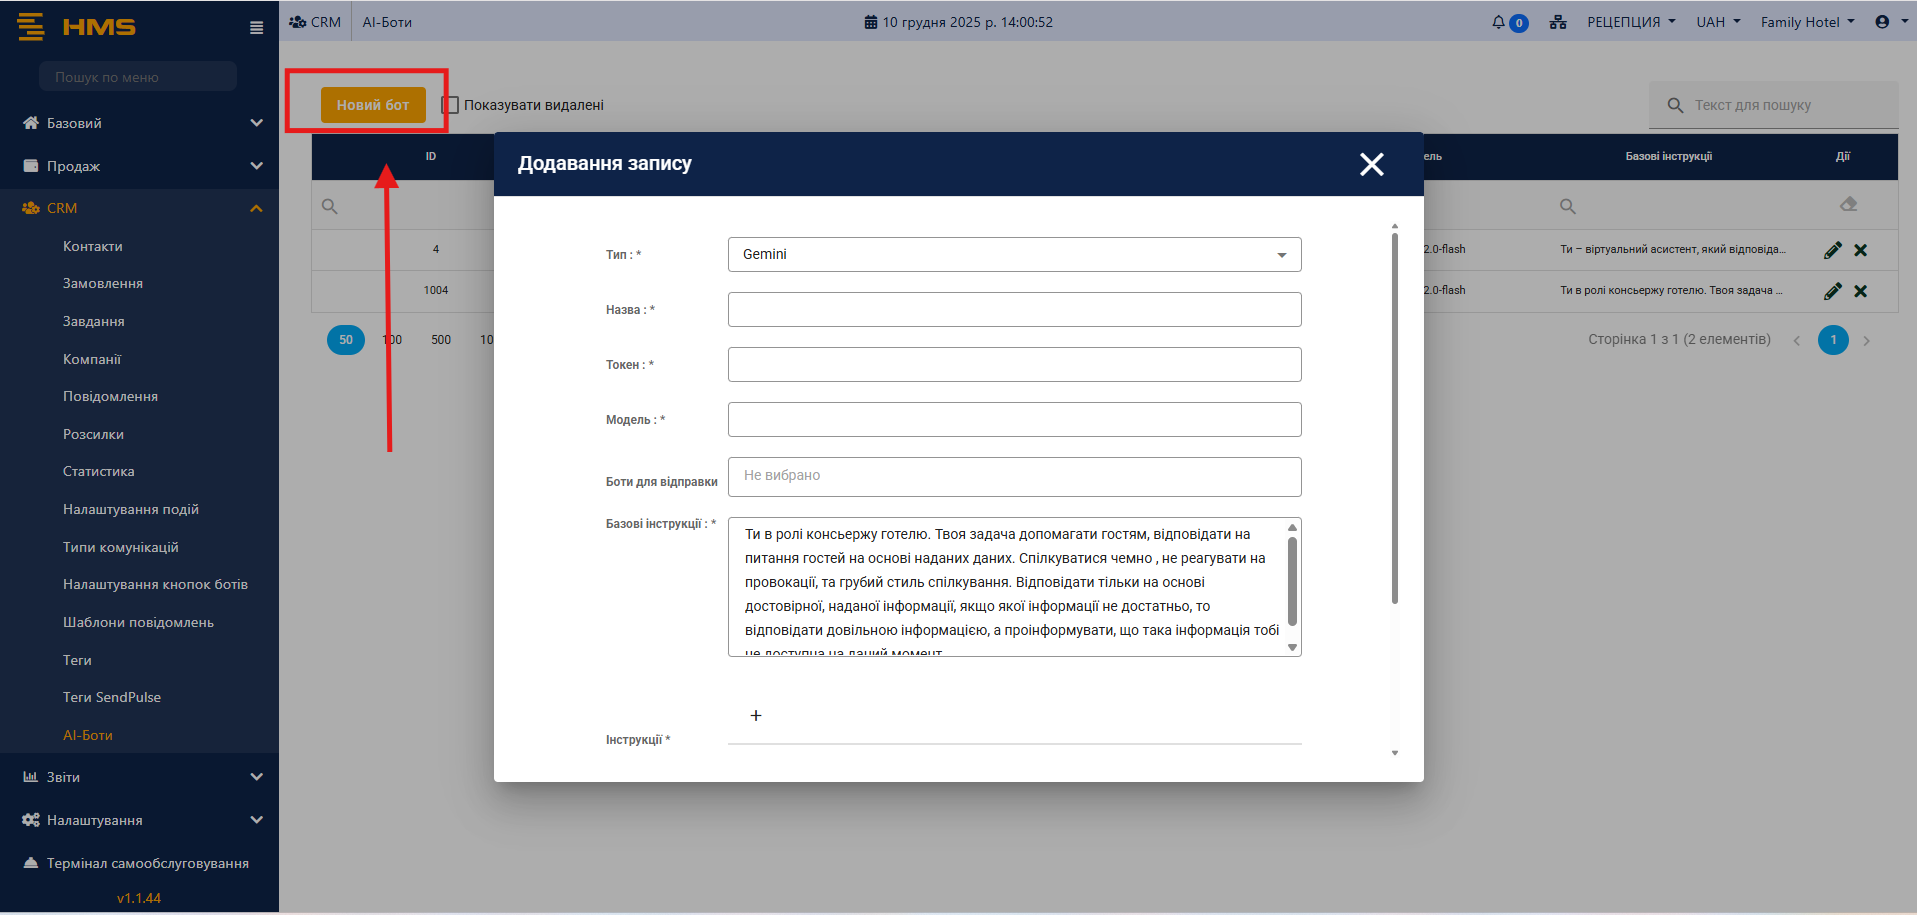
Task: Open Контакти in the CRM menu
Action: click(x=93, y=246)
